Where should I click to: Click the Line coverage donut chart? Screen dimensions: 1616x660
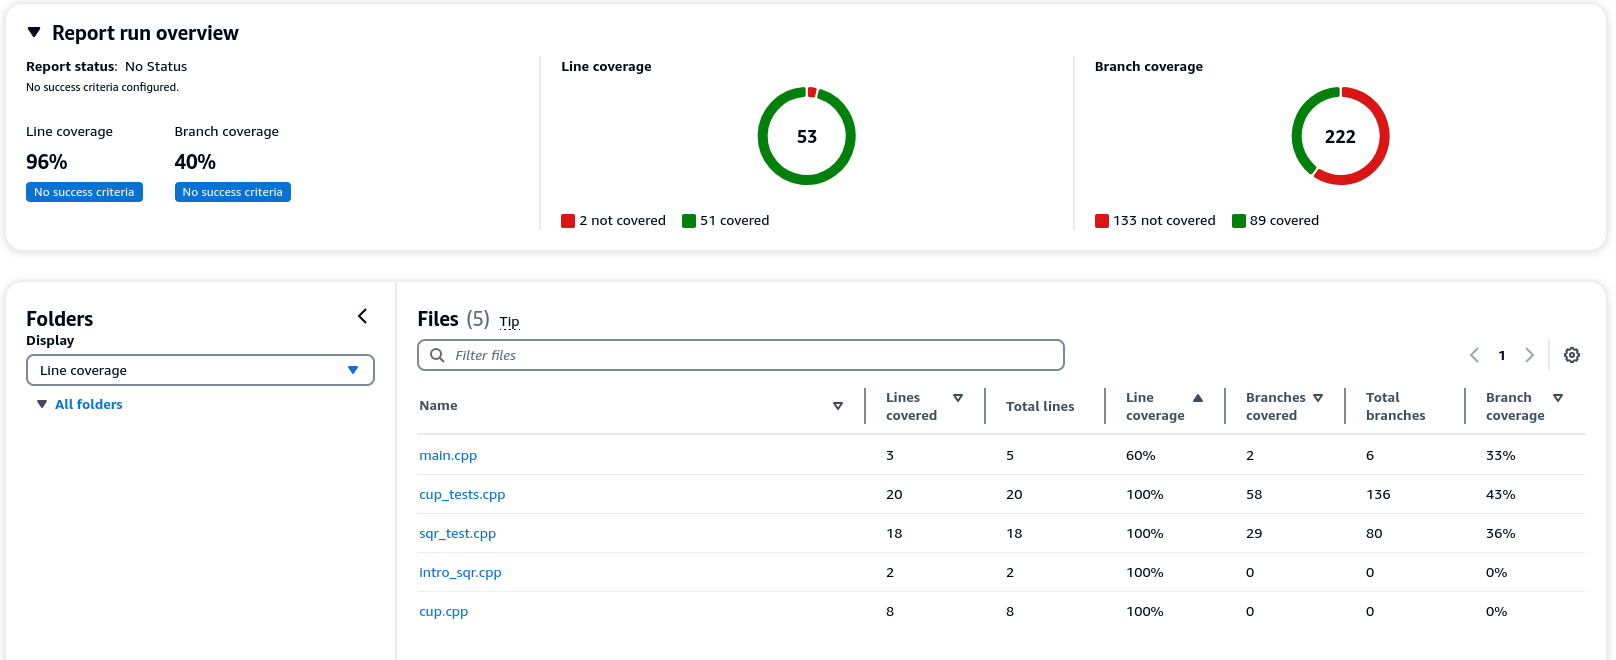pos(806,136)
